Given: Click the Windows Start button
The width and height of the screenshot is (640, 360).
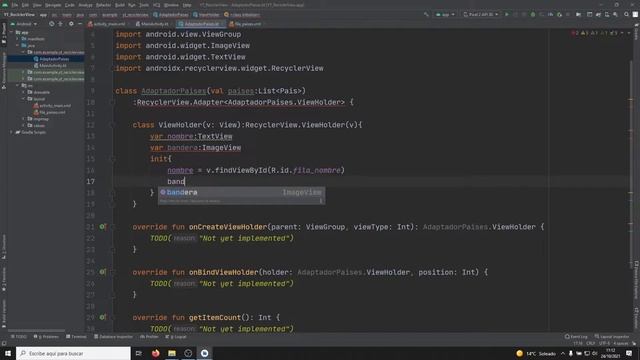Looking at the screenshot, I should (8, 353).
